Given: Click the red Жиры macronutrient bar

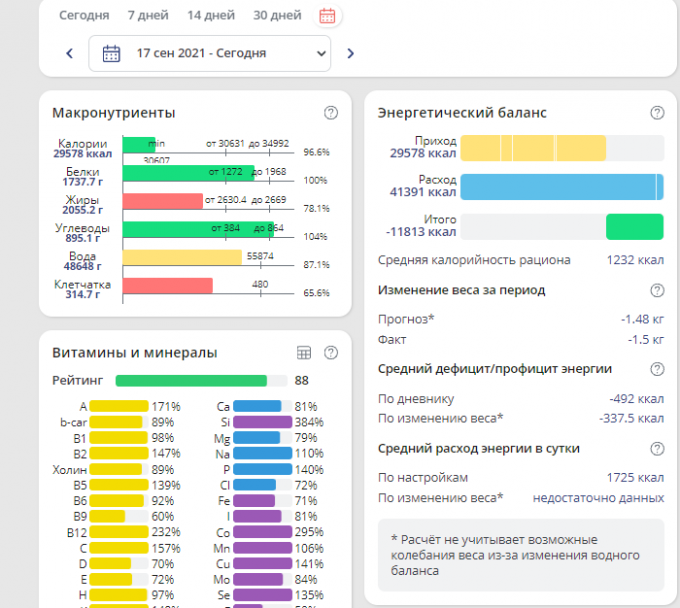Looking at the screenshot, I should pos(162,200).
